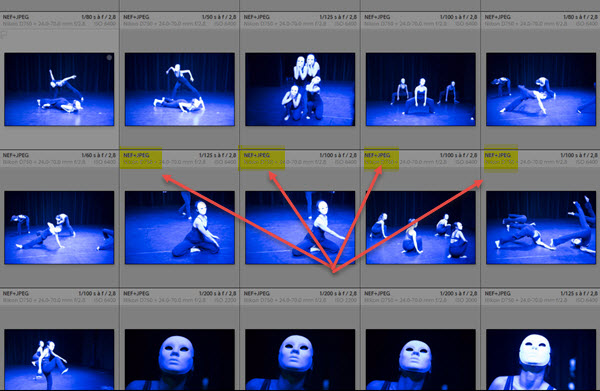Select the dancers with raised legs thumbnail
This screenshot has height=391, width=600.
(x=541, y=227)
